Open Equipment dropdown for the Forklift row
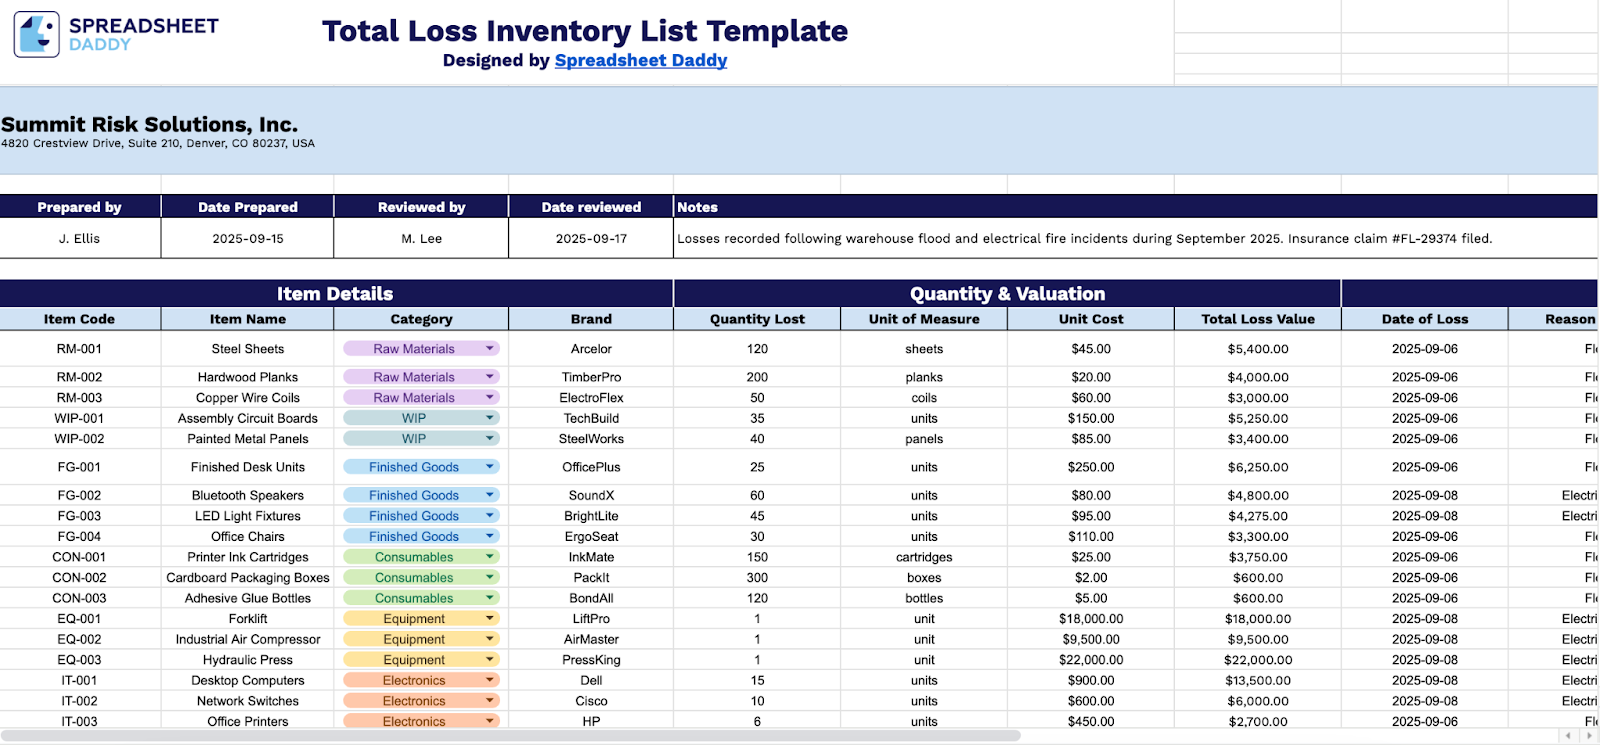 point(490,619)
